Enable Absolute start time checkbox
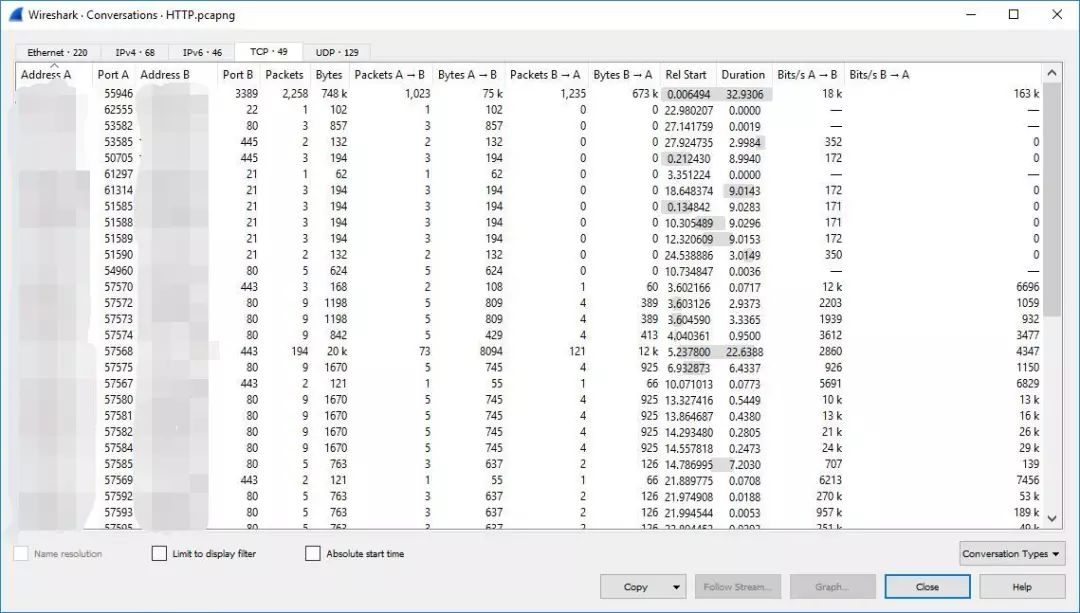The height and width of the screenshot is (613, 1080). click(x=313, y=554)
